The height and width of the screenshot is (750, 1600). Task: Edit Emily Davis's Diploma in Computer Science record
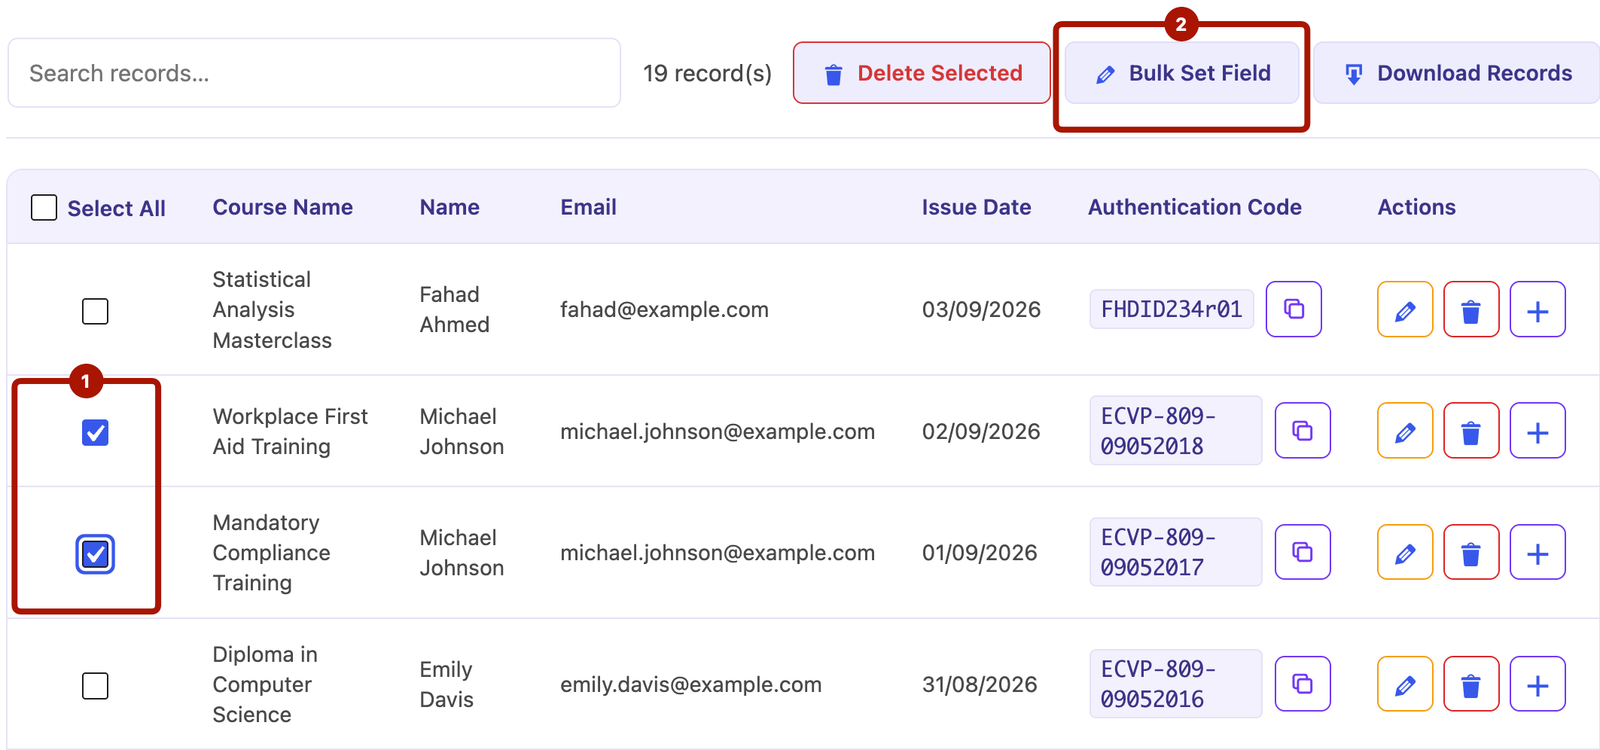[1405, 685]
